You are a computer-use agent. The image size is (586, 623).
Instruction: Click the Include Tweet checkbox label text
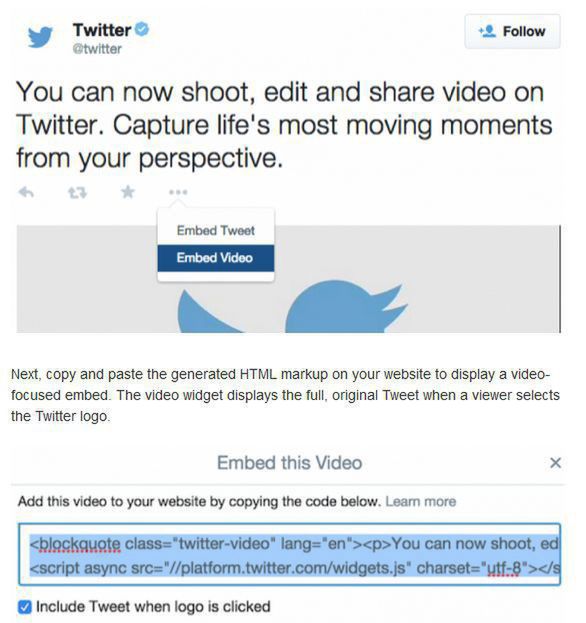(153, 607)
